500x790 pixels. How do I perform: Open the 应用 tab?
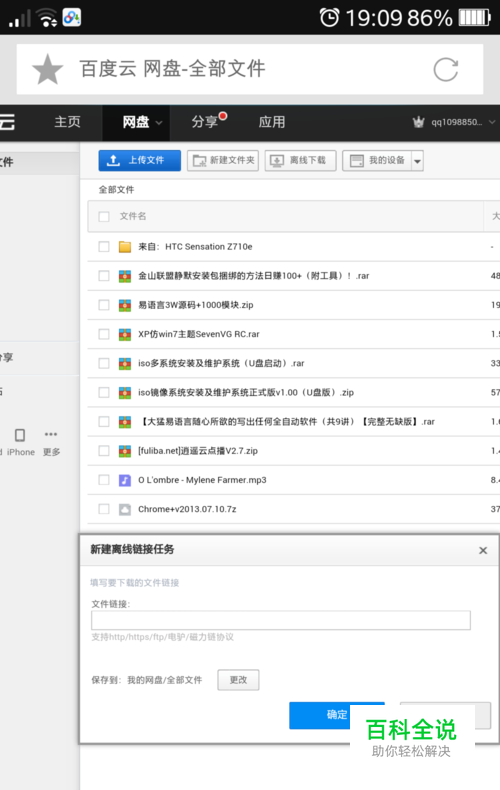[x=272, y=122]
